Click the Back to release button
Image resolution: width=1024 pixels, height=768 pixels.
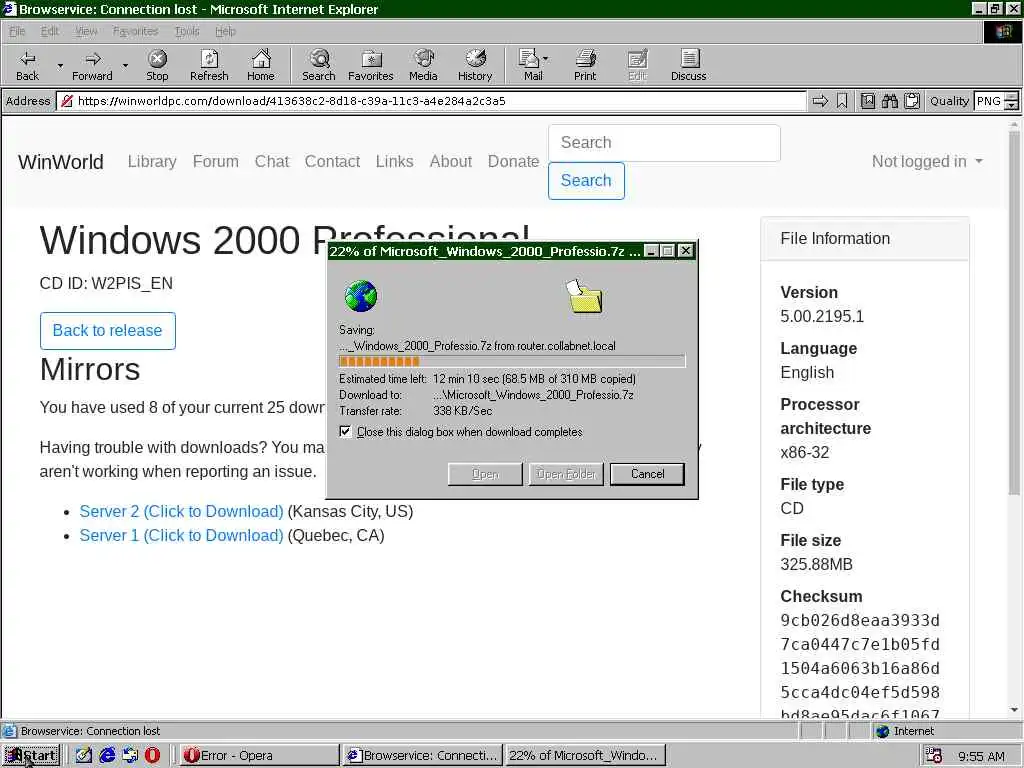click(108, 330)
